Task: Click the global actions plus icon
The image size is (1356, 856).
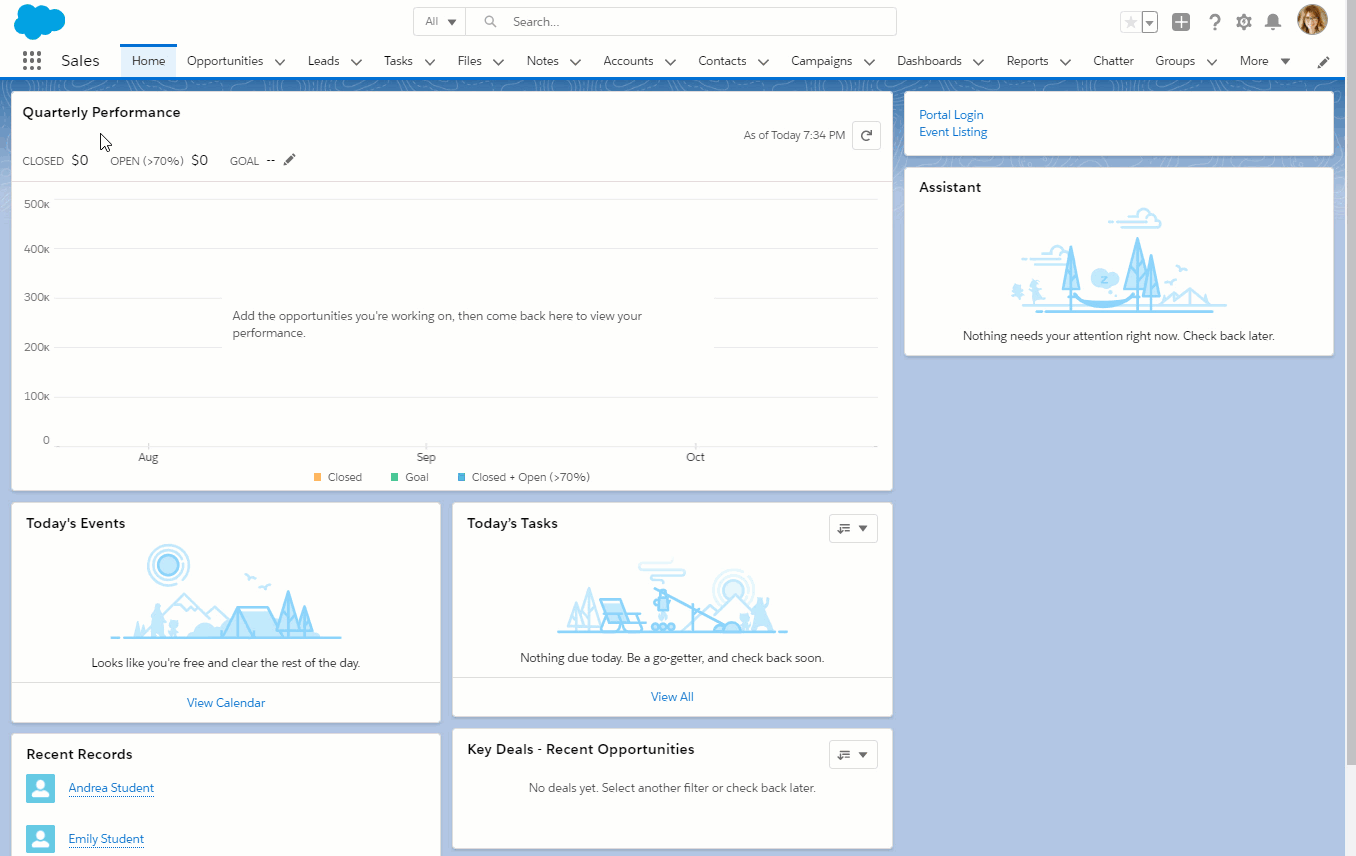Action: pos(1181,22)
